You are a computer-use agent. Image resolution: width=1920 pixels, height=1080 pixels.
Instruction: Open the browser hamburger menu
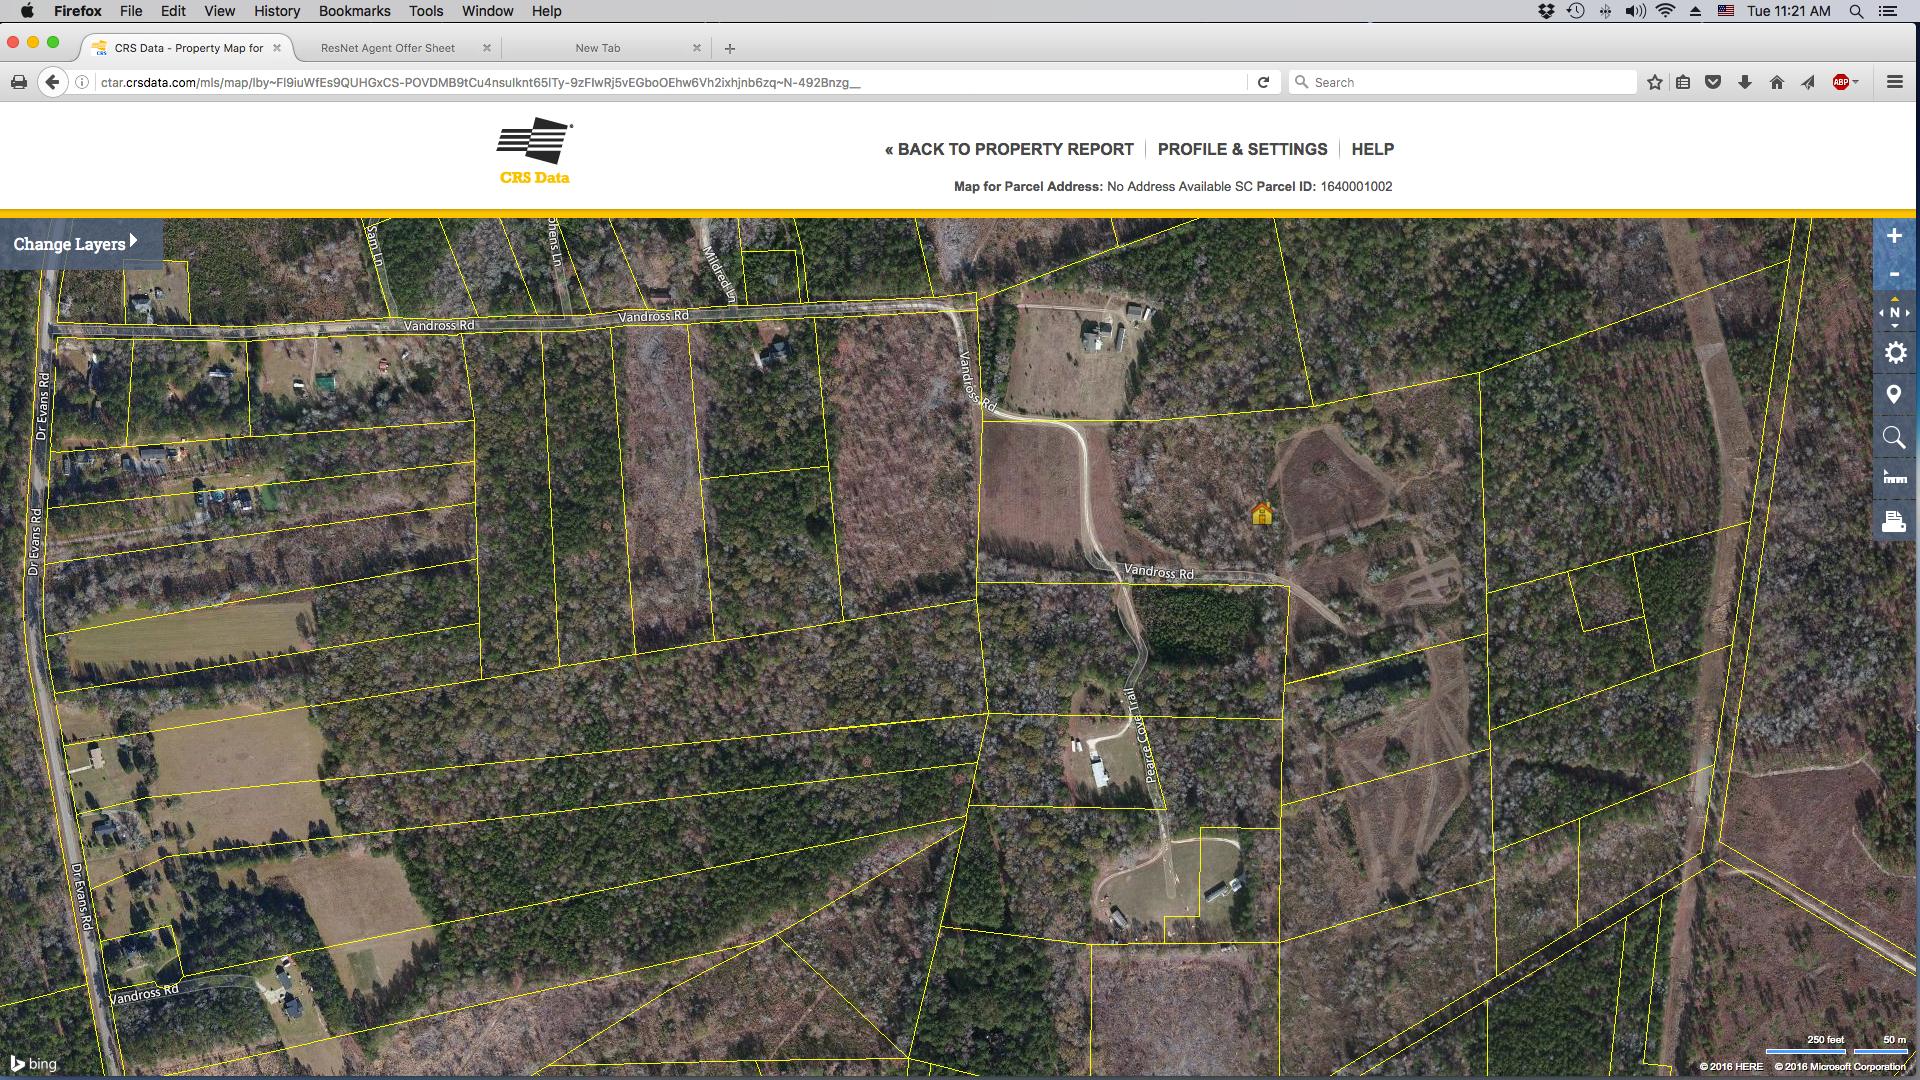pos(1894,82)
